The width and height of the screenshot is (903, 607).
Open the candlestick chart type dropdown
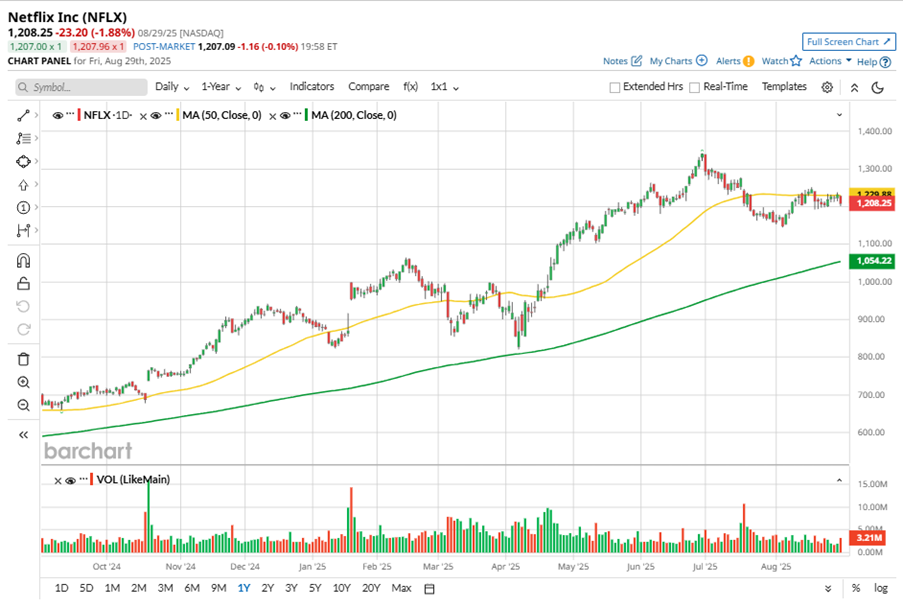[x=264, y=88]
